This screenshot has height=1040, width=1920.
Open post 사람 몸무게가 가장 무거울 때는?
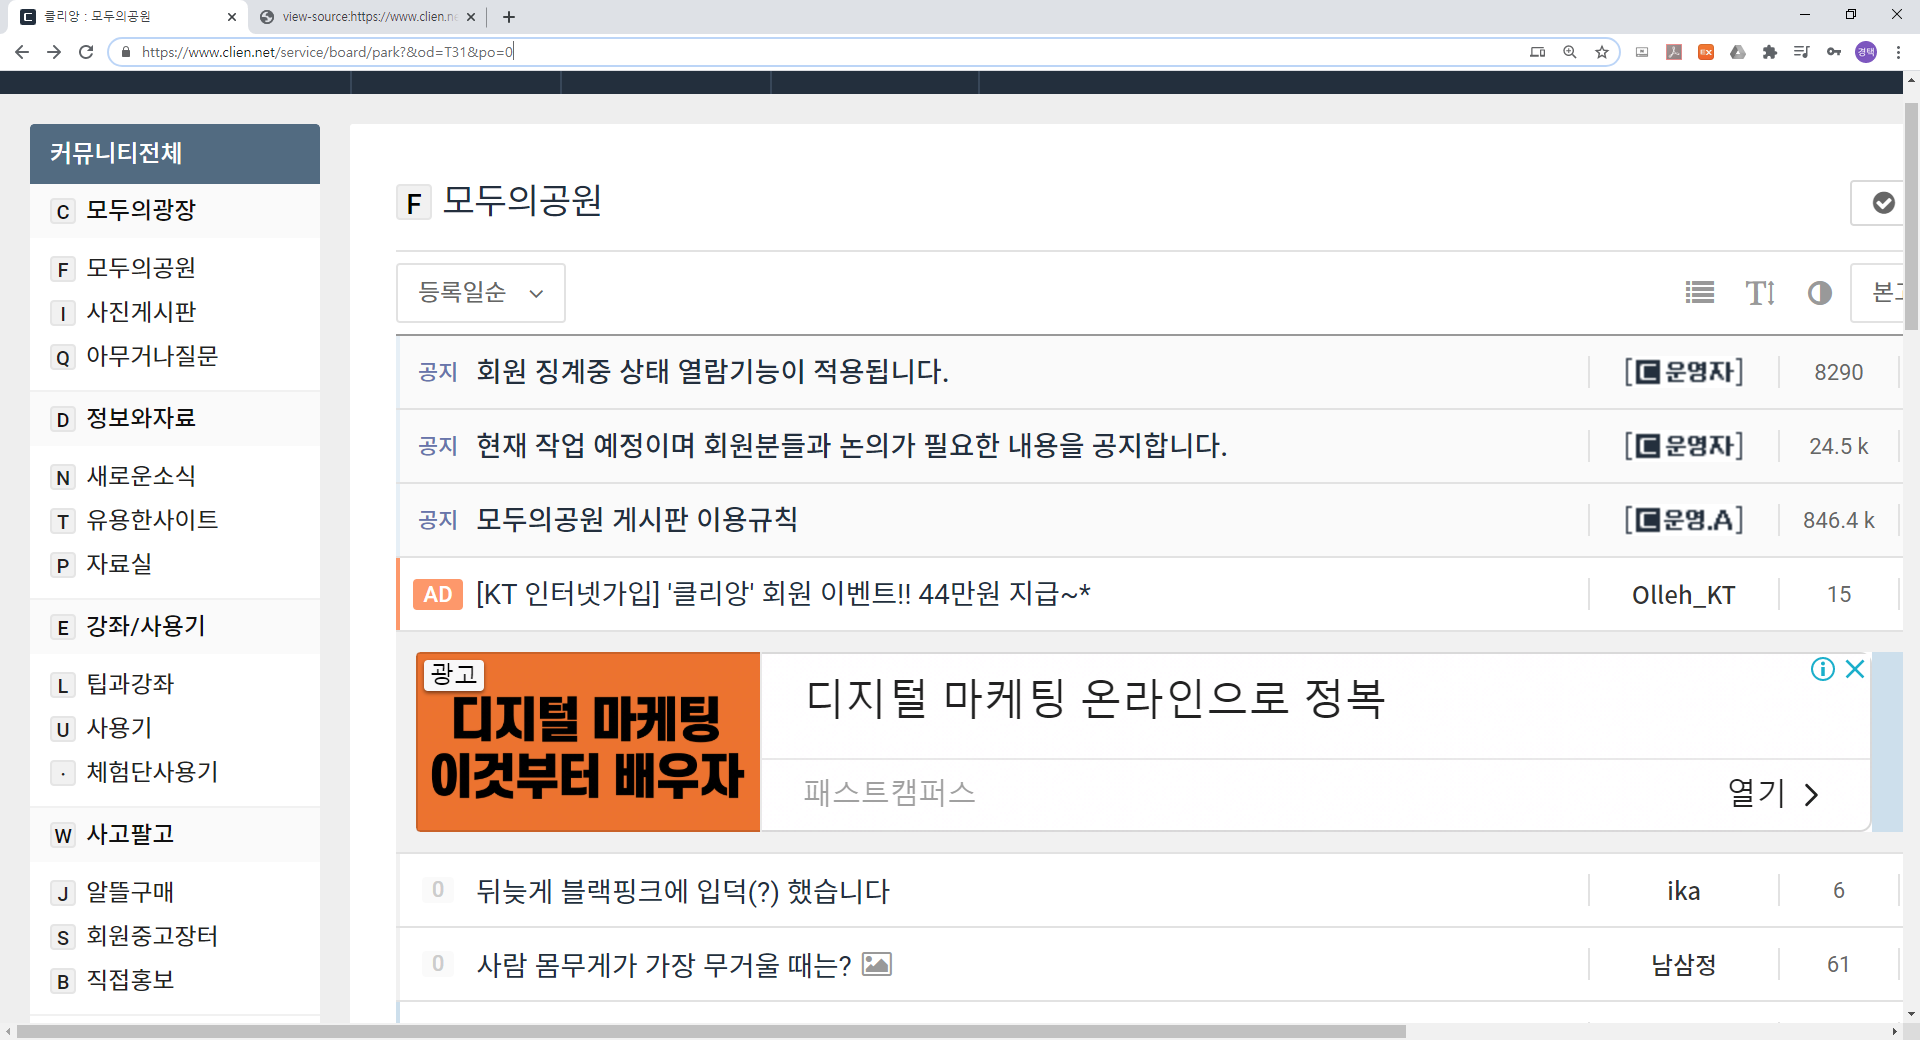coord(664,965)
